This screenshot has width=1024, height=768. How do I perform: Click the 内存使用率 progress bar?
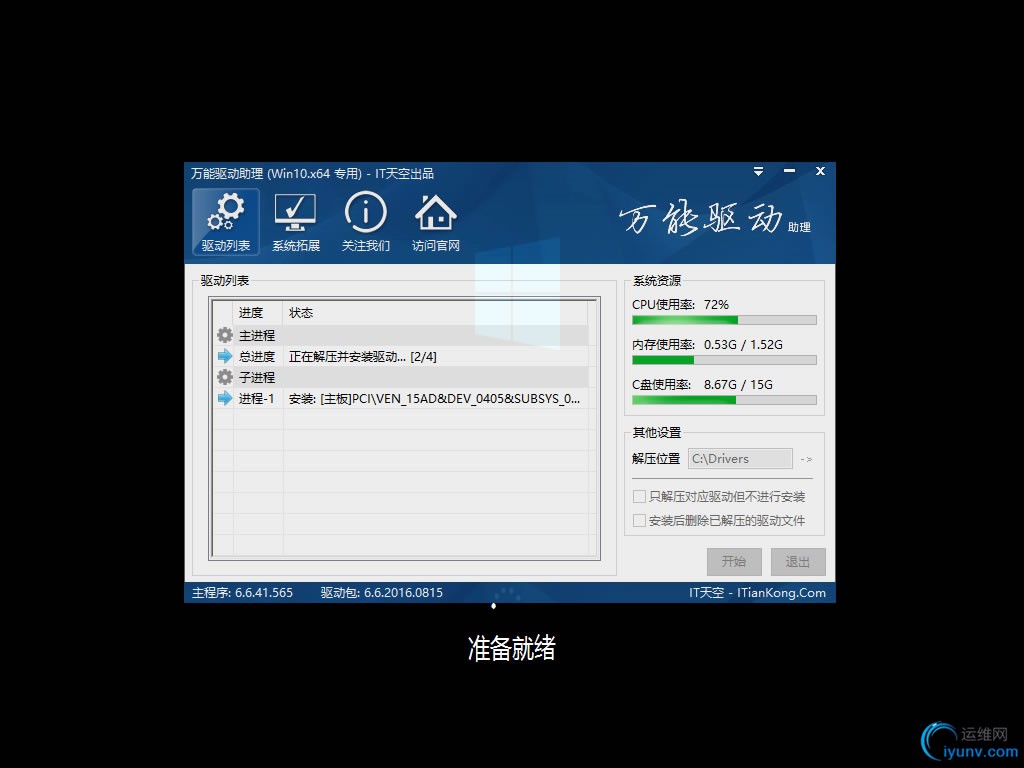(x=724, y=360)
